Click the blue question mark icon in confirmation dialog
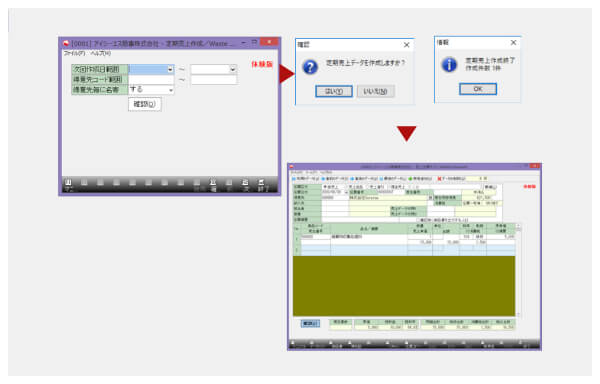This screenshot has height=384, width=600. (310, 67)
